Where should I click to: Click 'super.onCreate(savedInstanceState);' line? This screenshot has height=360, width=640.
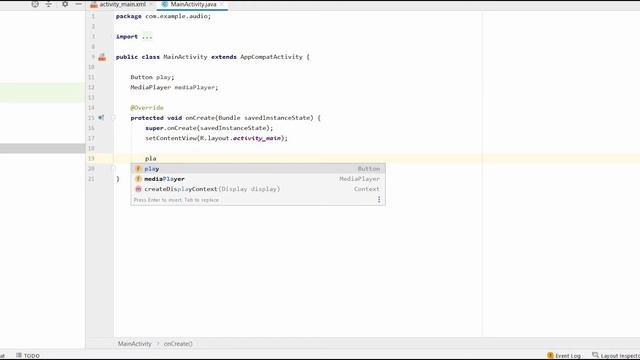tap(209, 128)
